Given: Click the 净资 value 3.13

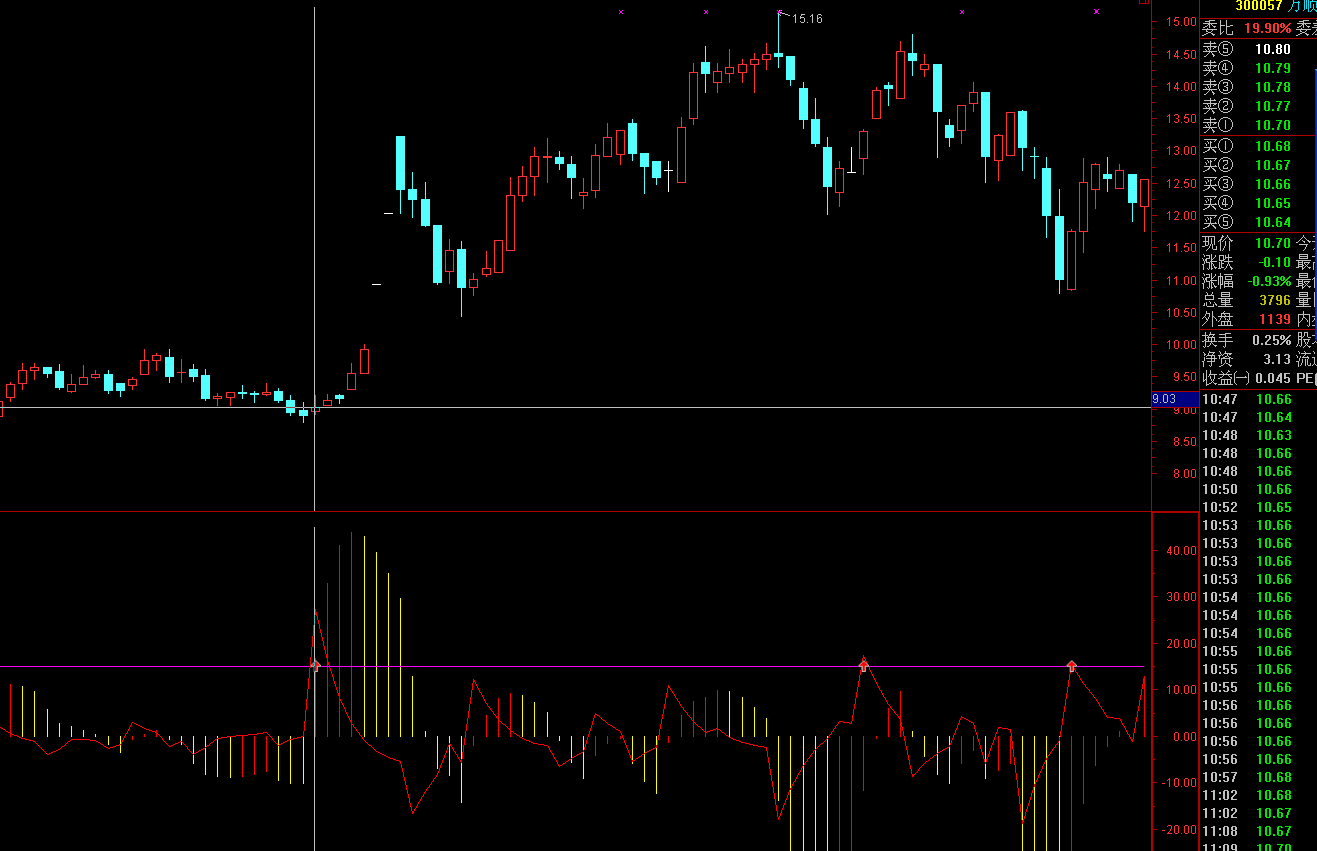Looking at the screenshot, I should [x=1277, y=359].
